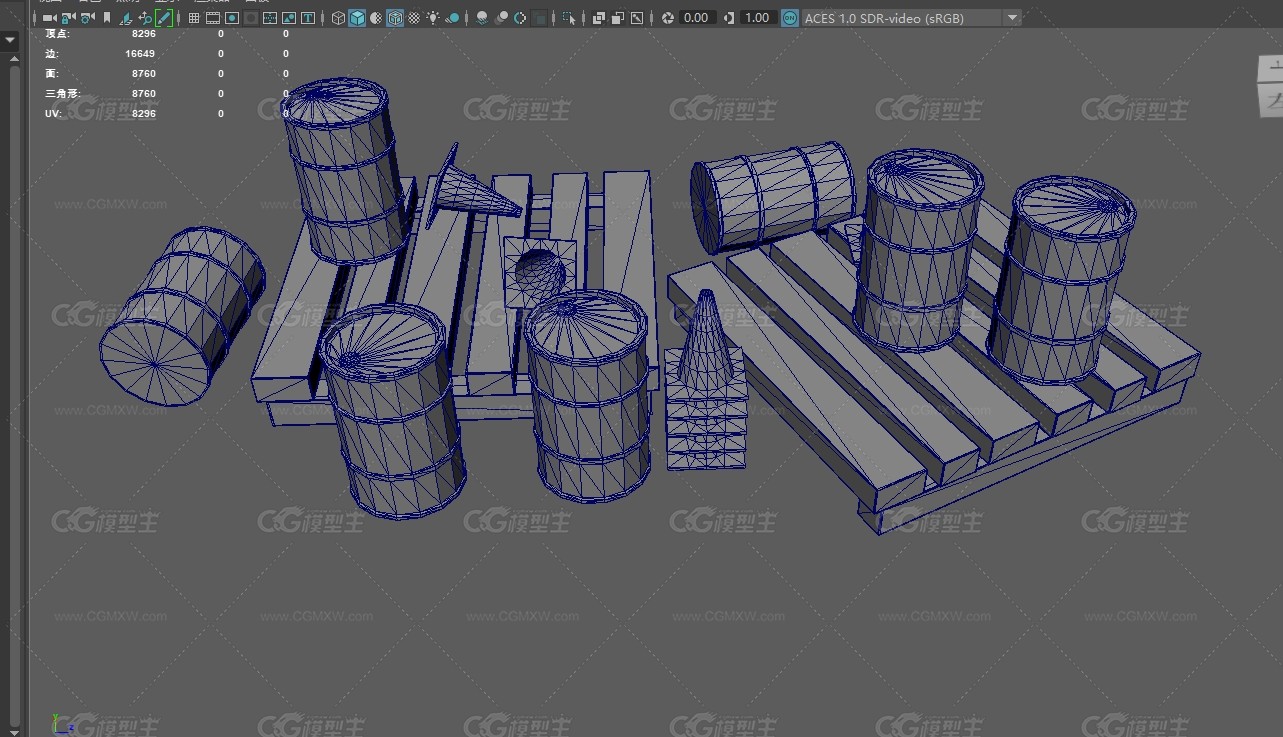
Task: Toggle the viewport Grid display
Action: (194, 18)
